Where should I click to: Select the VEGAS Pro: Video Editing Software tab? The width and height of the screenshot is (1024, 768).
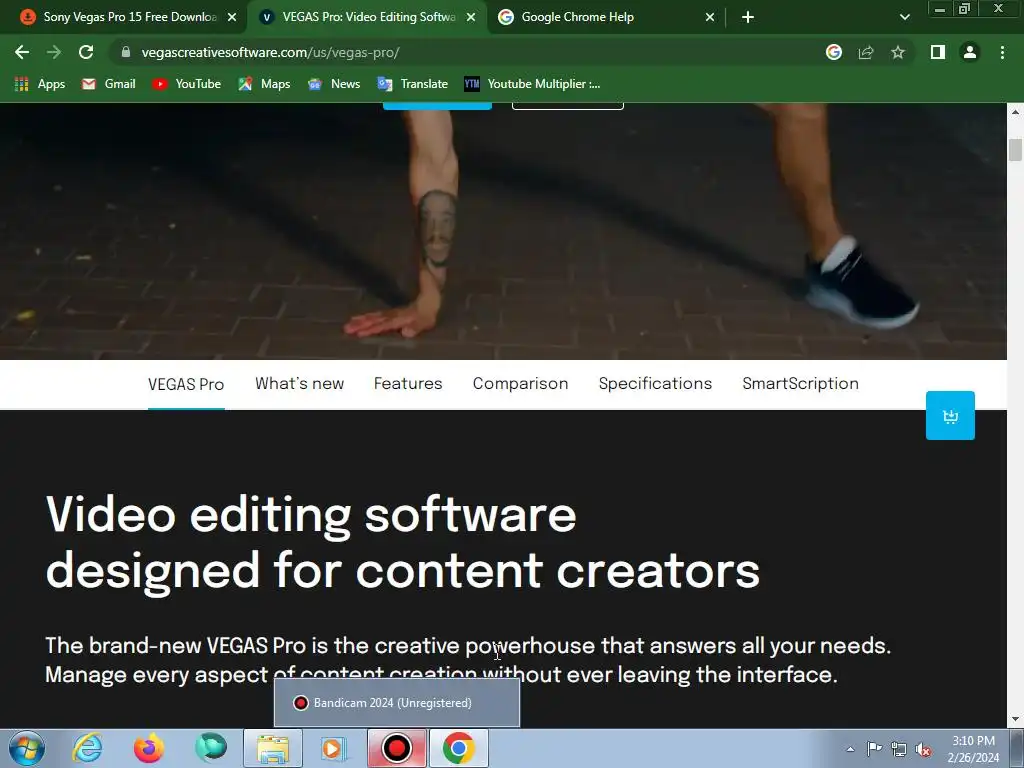(x=369, y=17)
